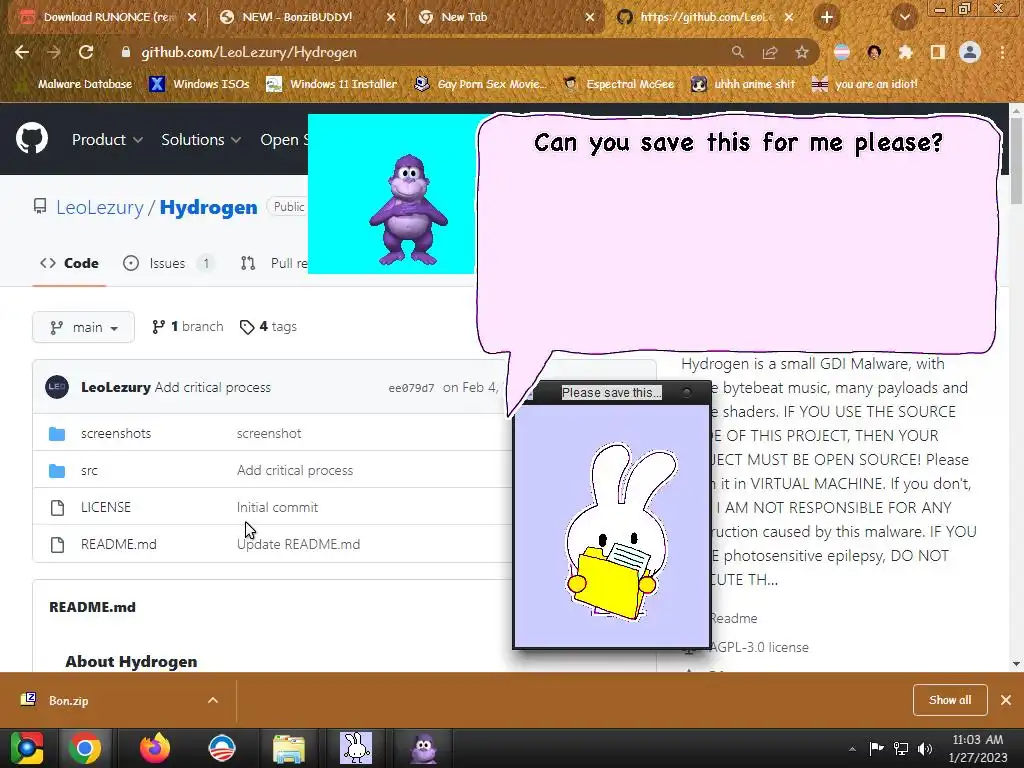This screenshot has height=768, width=1024.
Task: Open the Espectral McGee bookmark
Action: pos(618,84)
